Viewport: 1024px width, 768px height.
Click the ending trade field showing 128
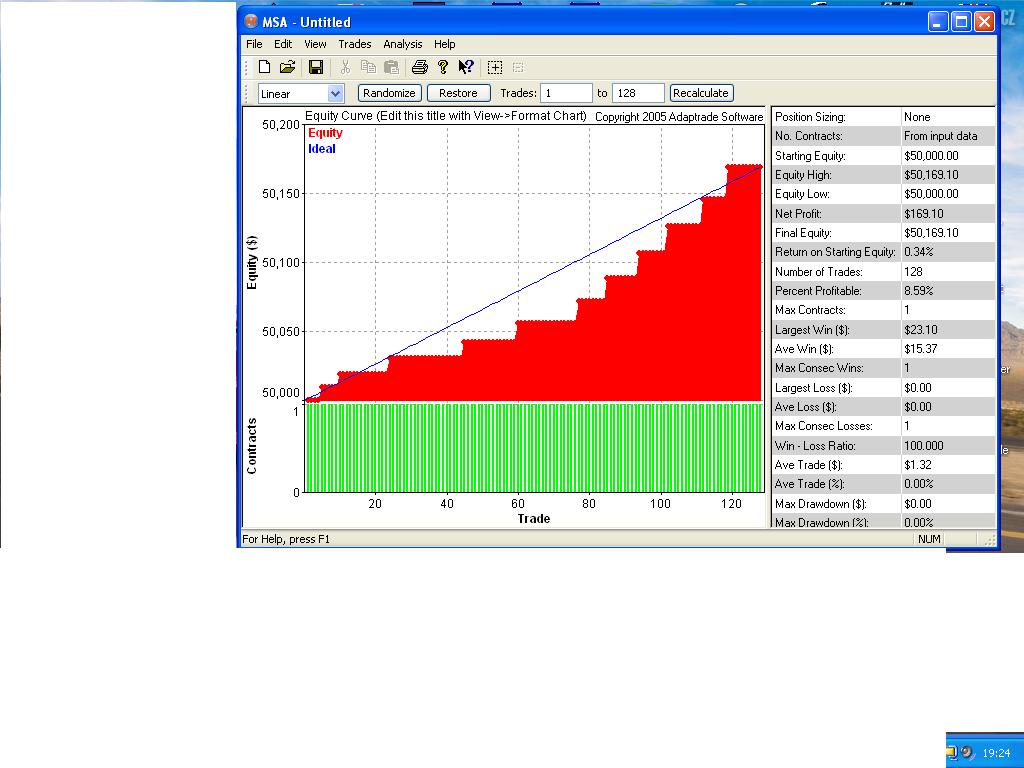[638, 93]
